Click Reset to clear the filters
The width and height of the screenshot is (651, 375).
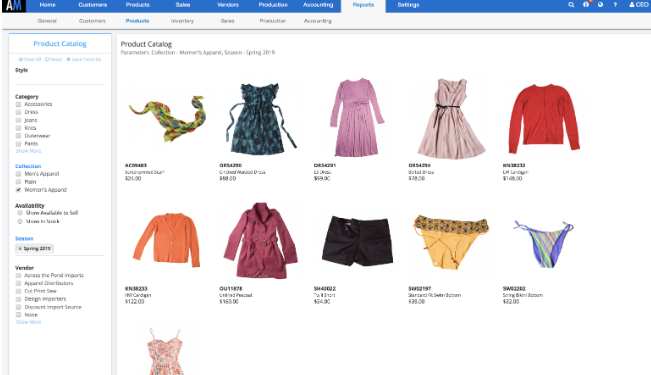54,59
